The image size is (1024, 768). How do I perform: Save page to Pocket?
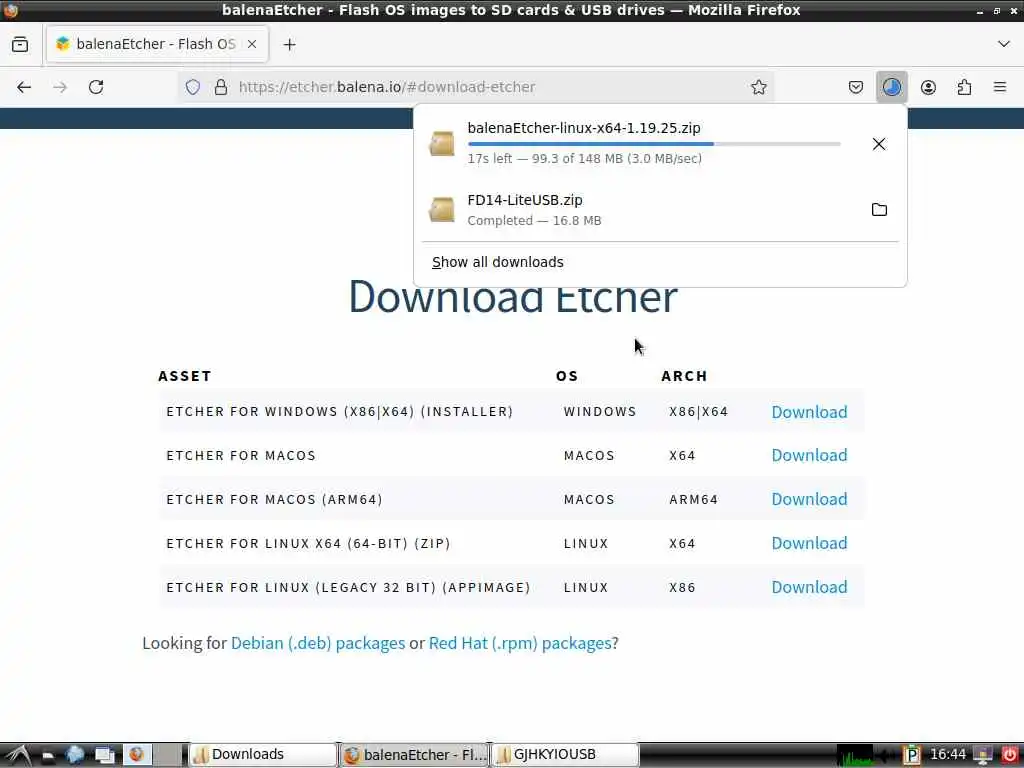click(856, 87)
